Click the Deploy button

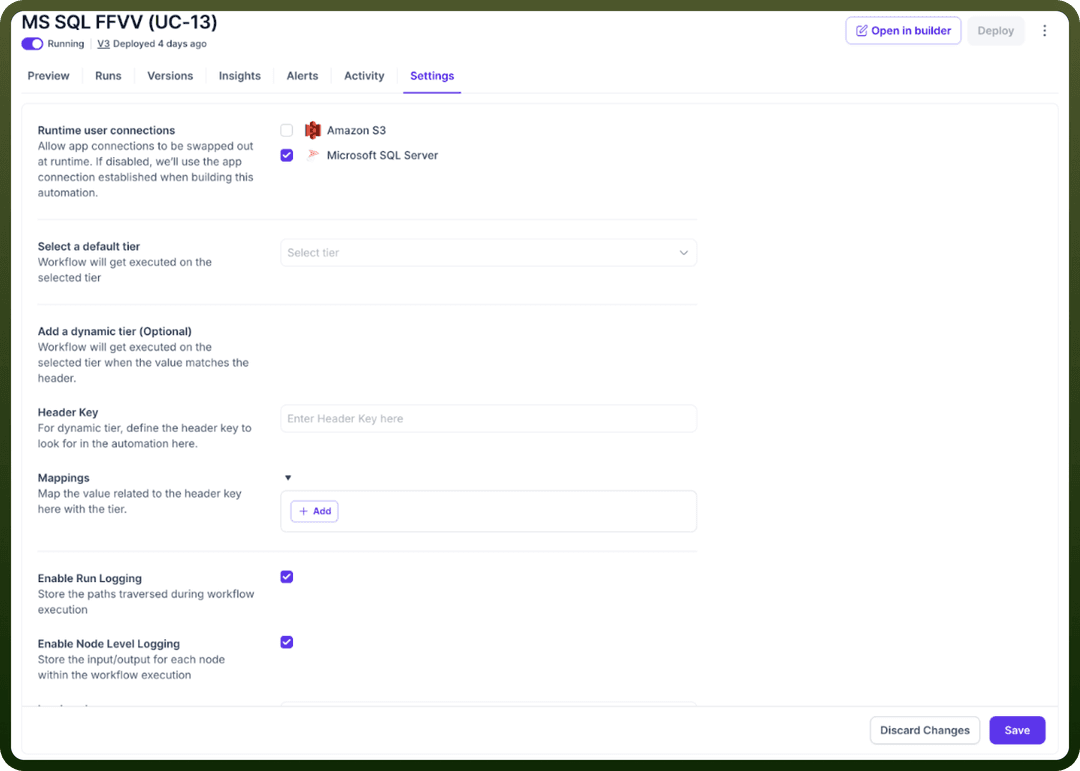[x=995, y=31]
